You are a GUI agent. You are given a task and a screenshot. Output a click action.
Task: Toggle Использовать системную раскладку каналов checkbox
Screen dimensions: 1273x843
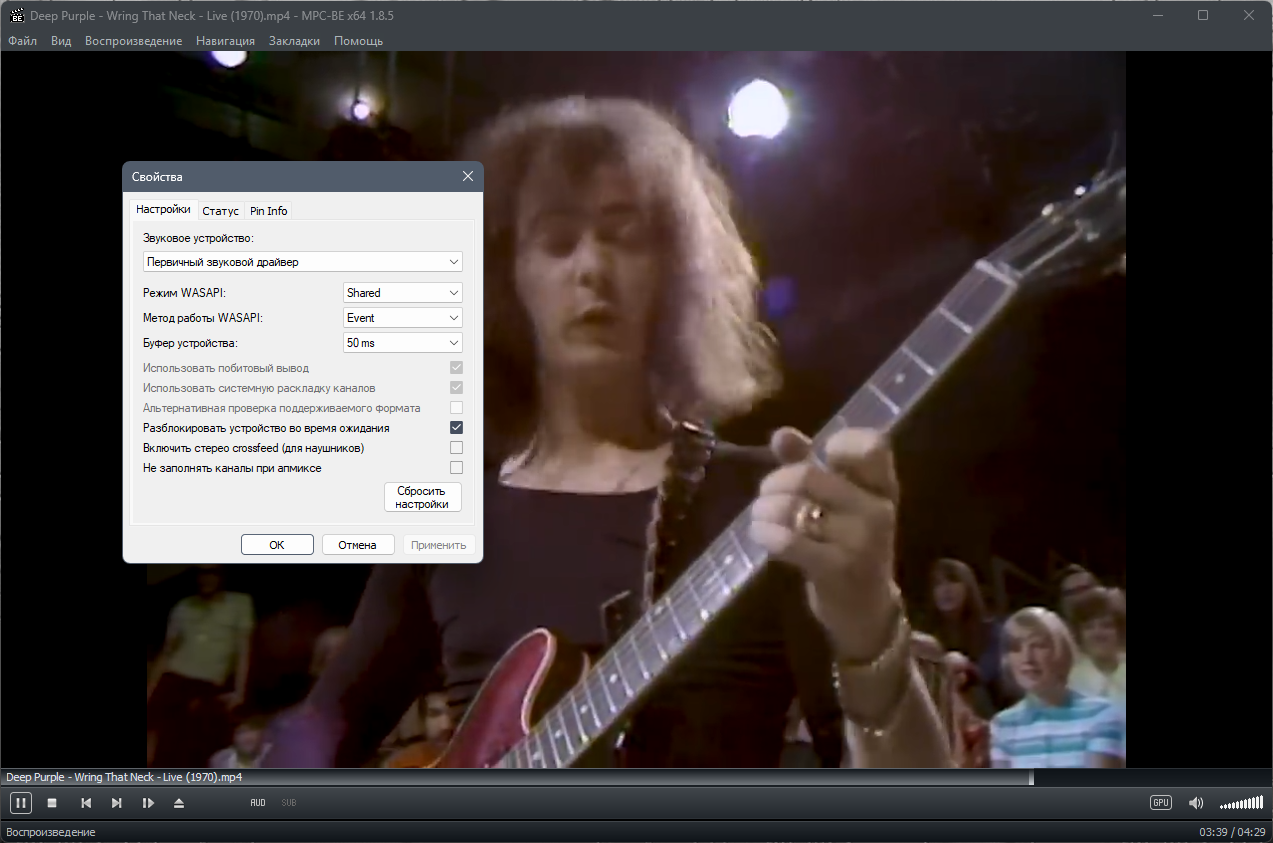(x=456, y=388)
